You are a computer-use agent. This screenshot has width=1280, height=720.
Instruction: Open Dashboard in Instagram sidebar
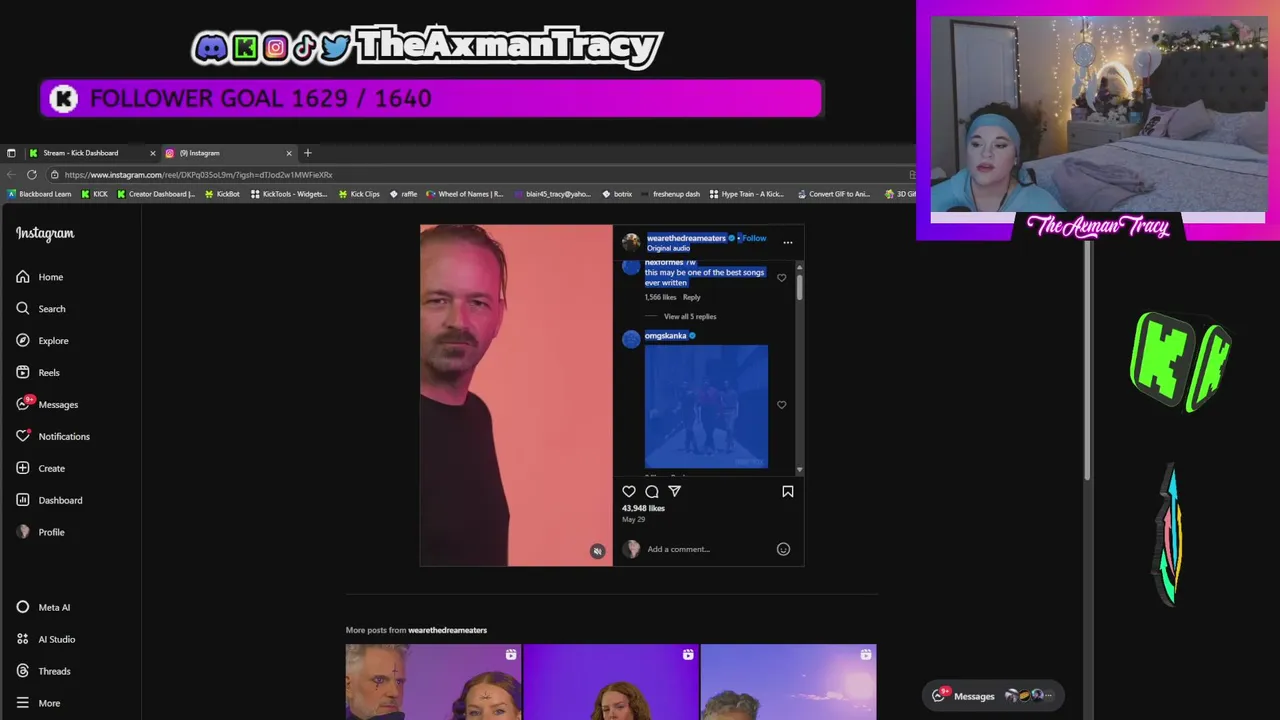point(49,500)
